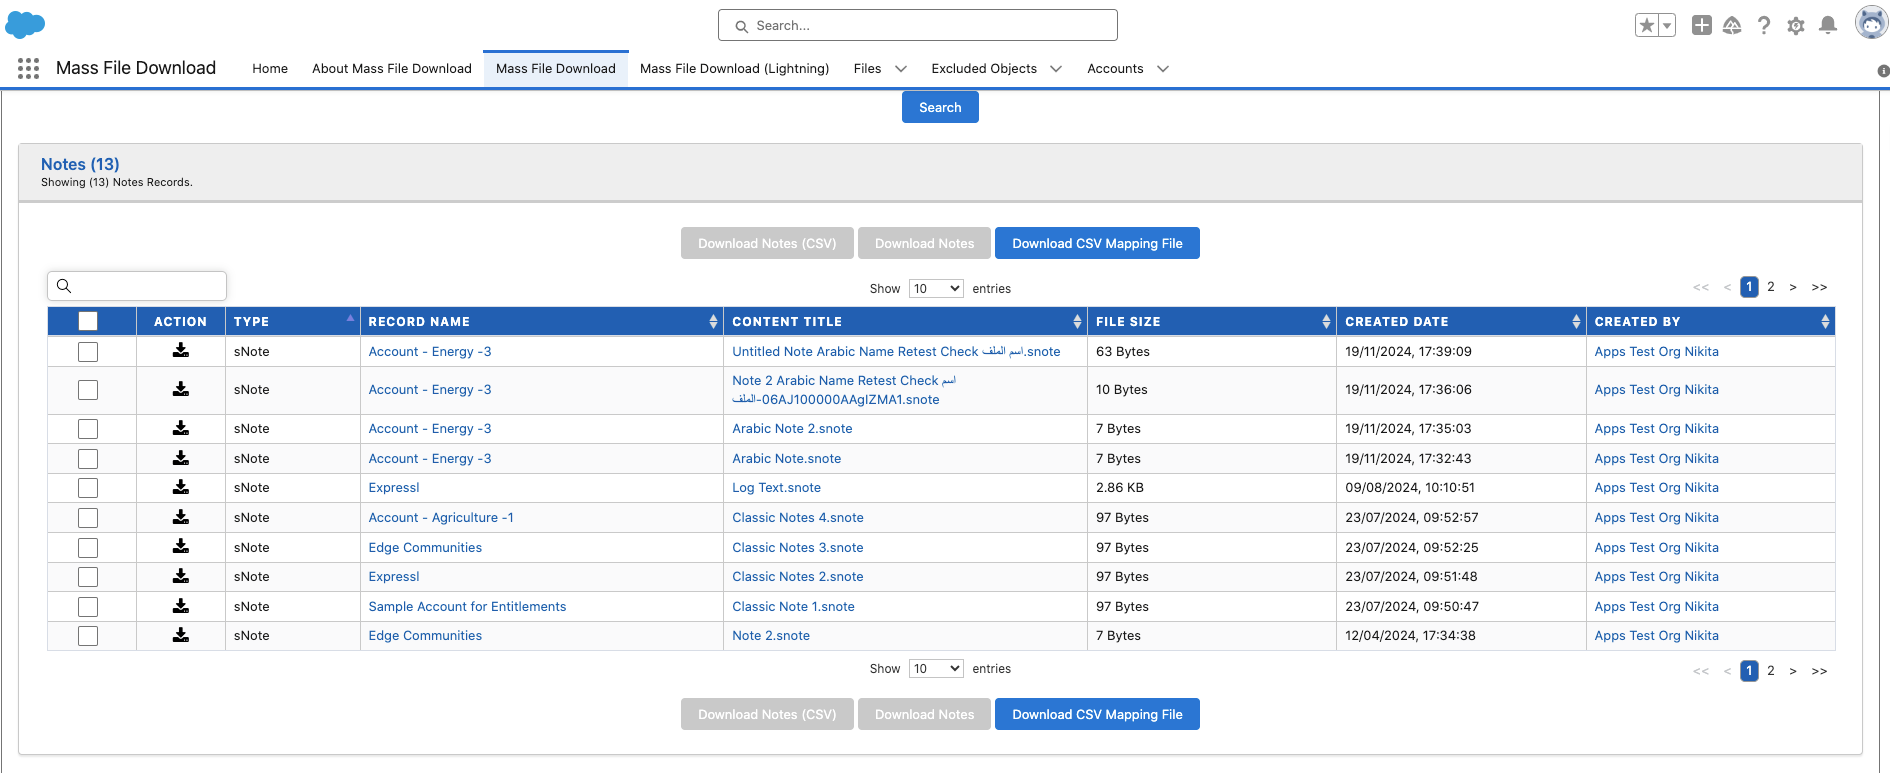Open the user profile avatar
1890x773 pixels.
tap(1870, 23)
